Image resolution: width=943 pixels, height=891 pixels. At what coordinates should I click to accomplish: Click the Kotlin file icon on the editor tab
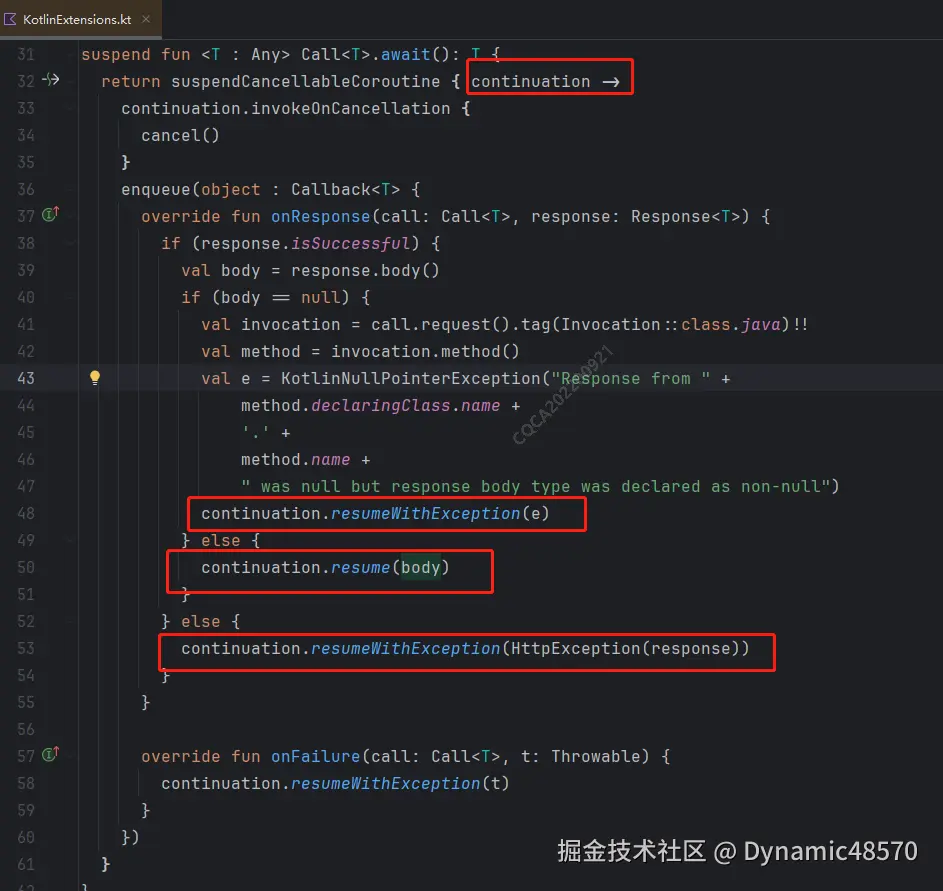12,18
